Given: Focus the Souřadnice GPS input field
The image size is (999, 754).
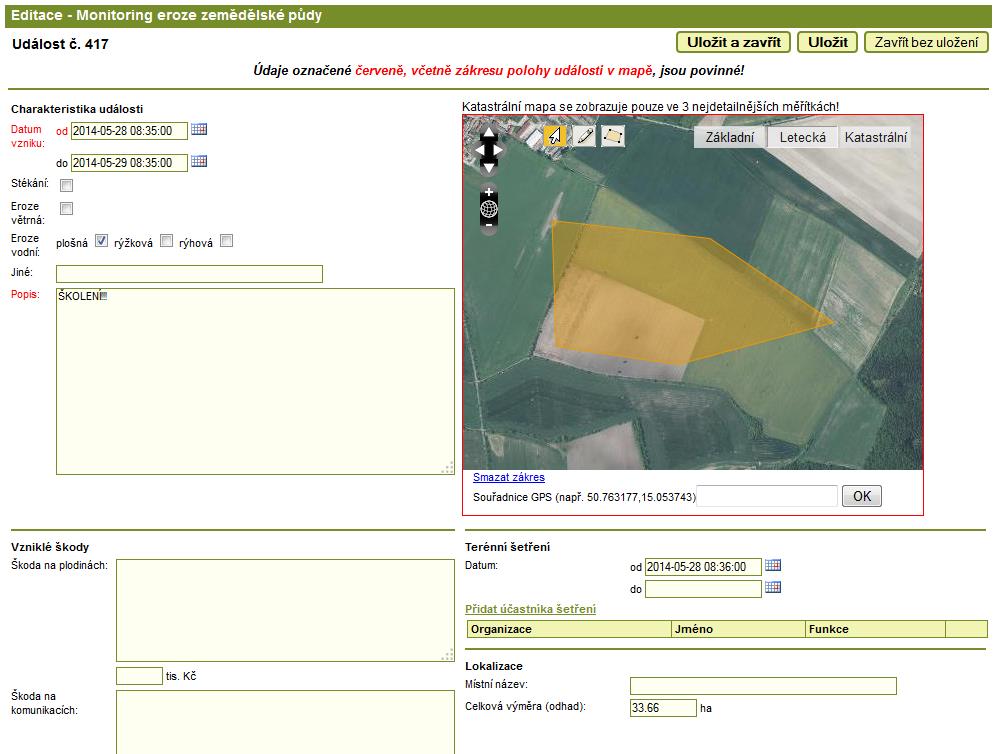Looking at the screenshot, I should pos(767,497).
